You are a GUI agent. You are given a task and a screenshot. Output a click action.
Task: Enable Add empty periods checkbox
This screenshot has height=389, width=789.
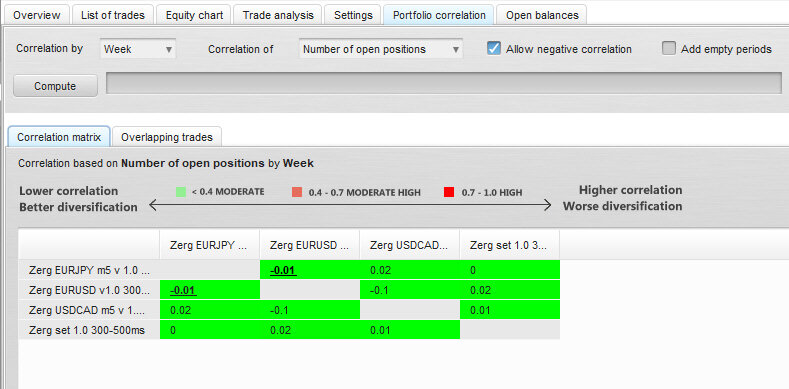[669, 49]
